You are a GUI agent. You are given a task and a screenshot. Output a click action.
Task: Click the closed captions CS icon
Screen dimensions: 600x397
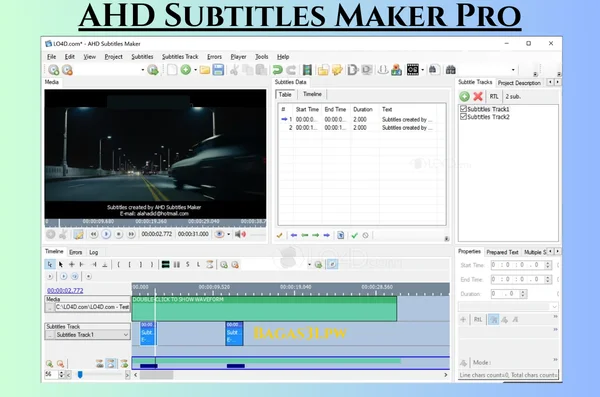click(412, 70)
